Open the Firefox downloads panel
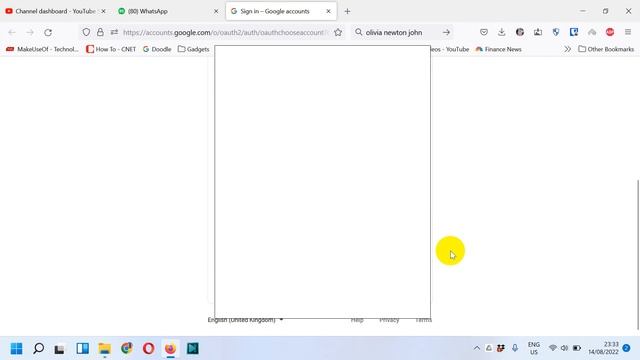The image size is (640, 360). [x=502, y=32]
